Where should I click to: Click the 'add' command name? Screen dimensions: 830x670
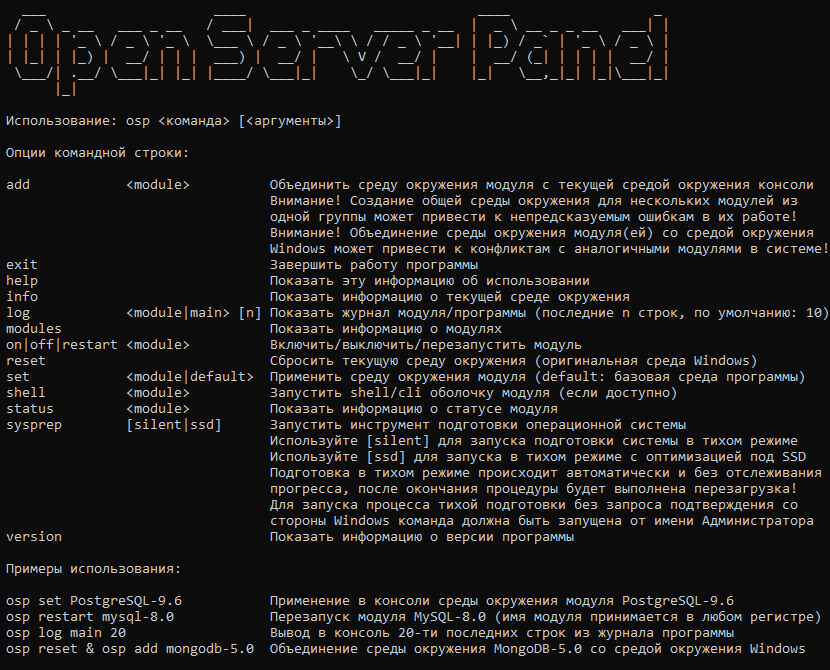click(x=18, y=185)
